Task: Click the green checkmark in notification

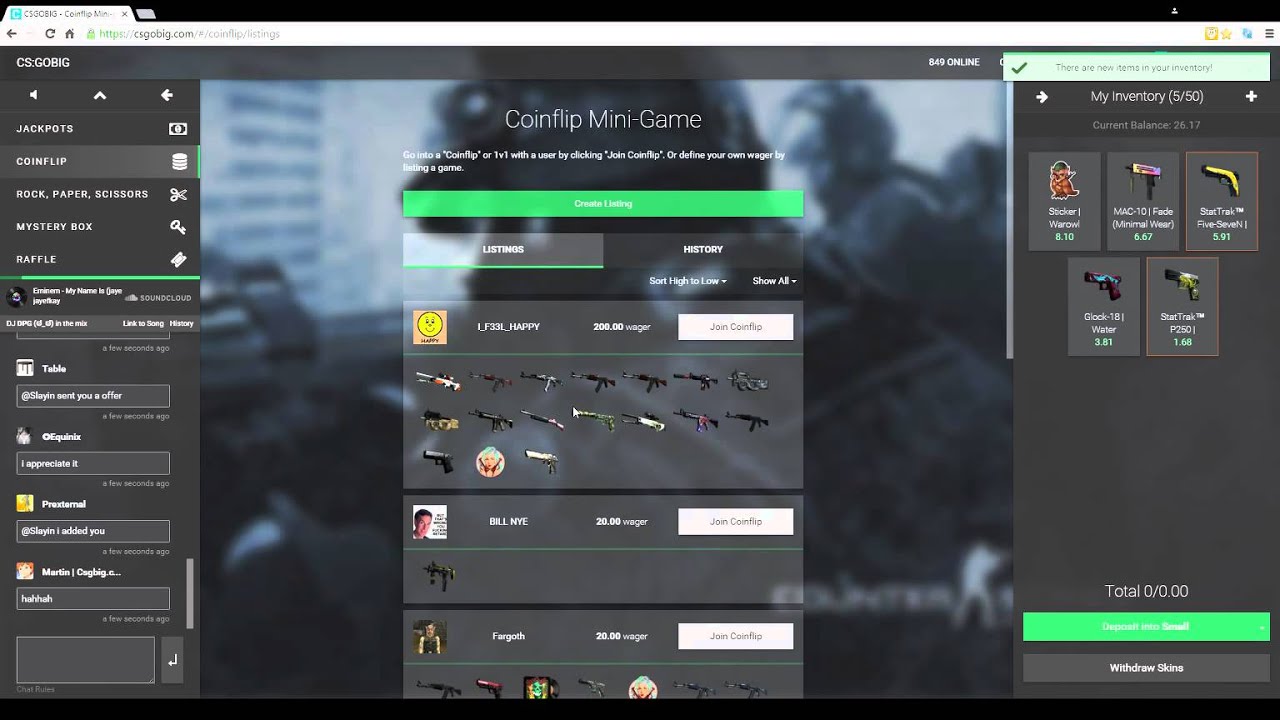Action: (1019, 68)
